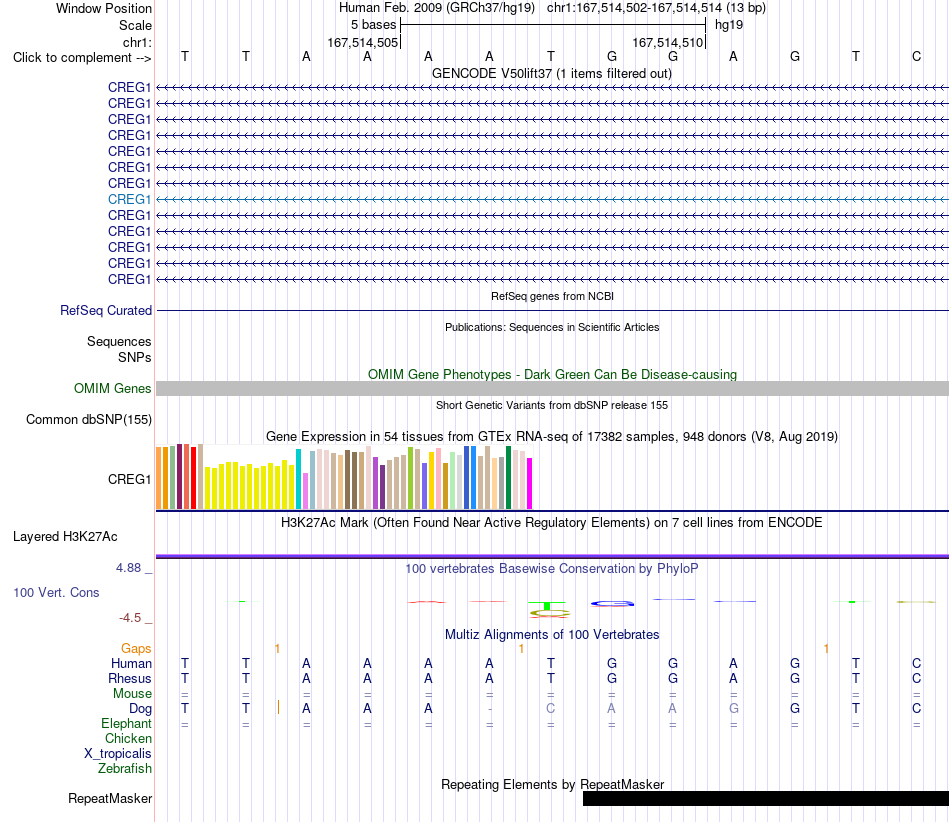Click the black RepeatMasker element bar

pos(766,798)
